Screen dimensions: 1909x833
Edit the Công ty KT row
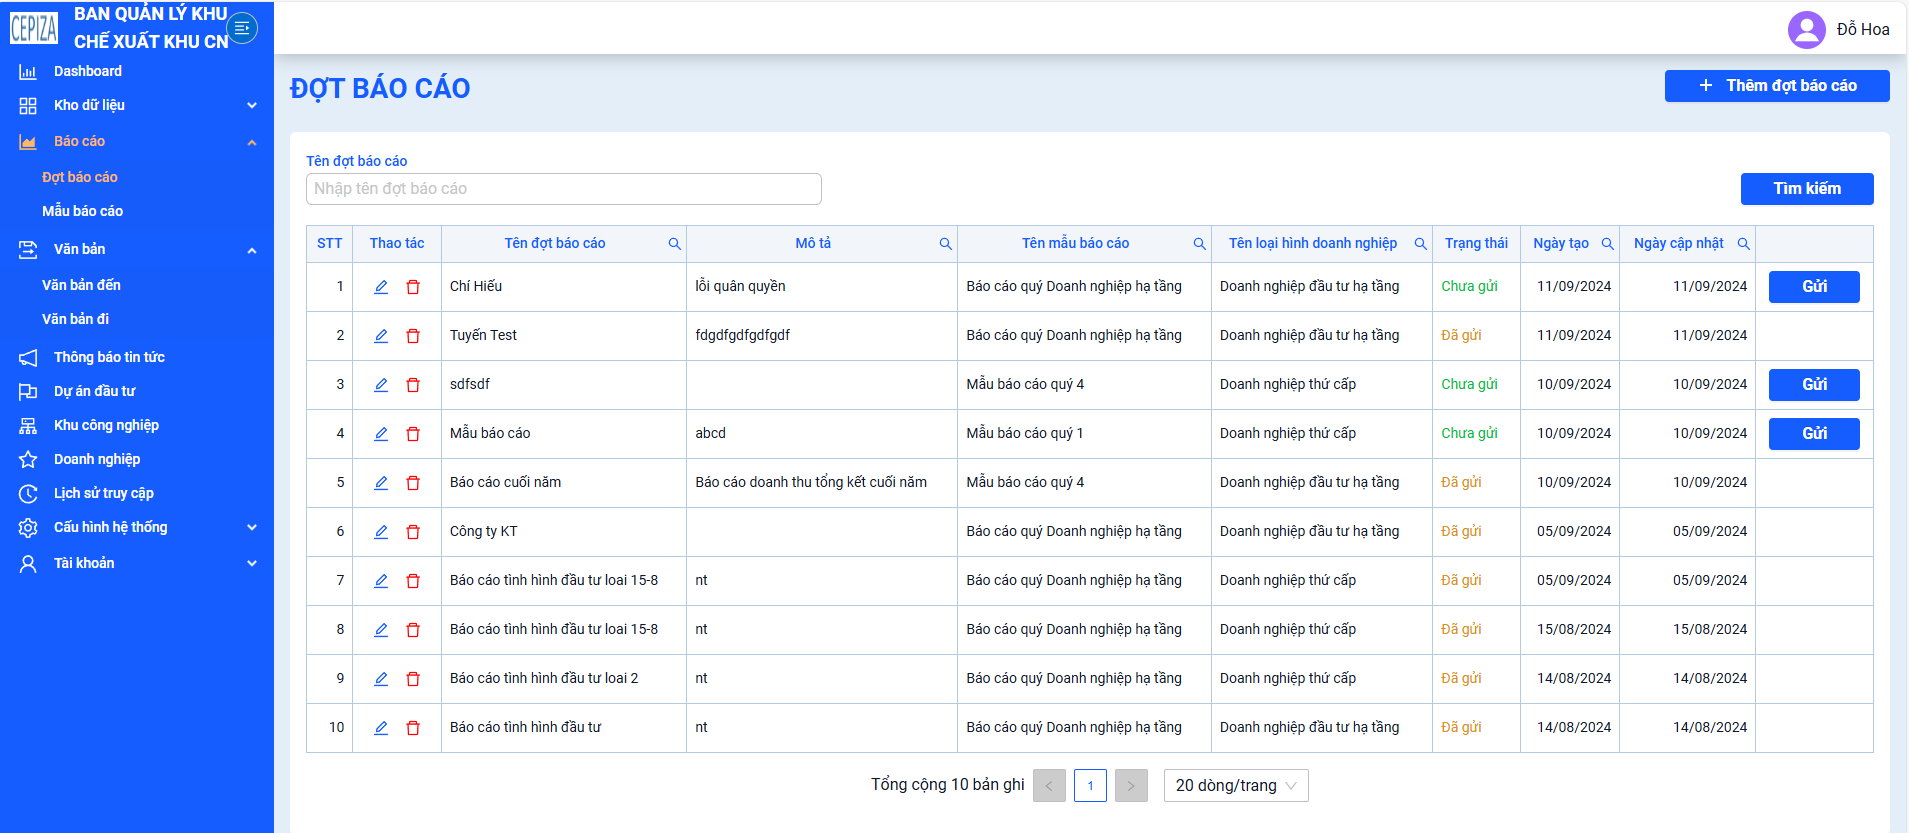pos(381,532)
